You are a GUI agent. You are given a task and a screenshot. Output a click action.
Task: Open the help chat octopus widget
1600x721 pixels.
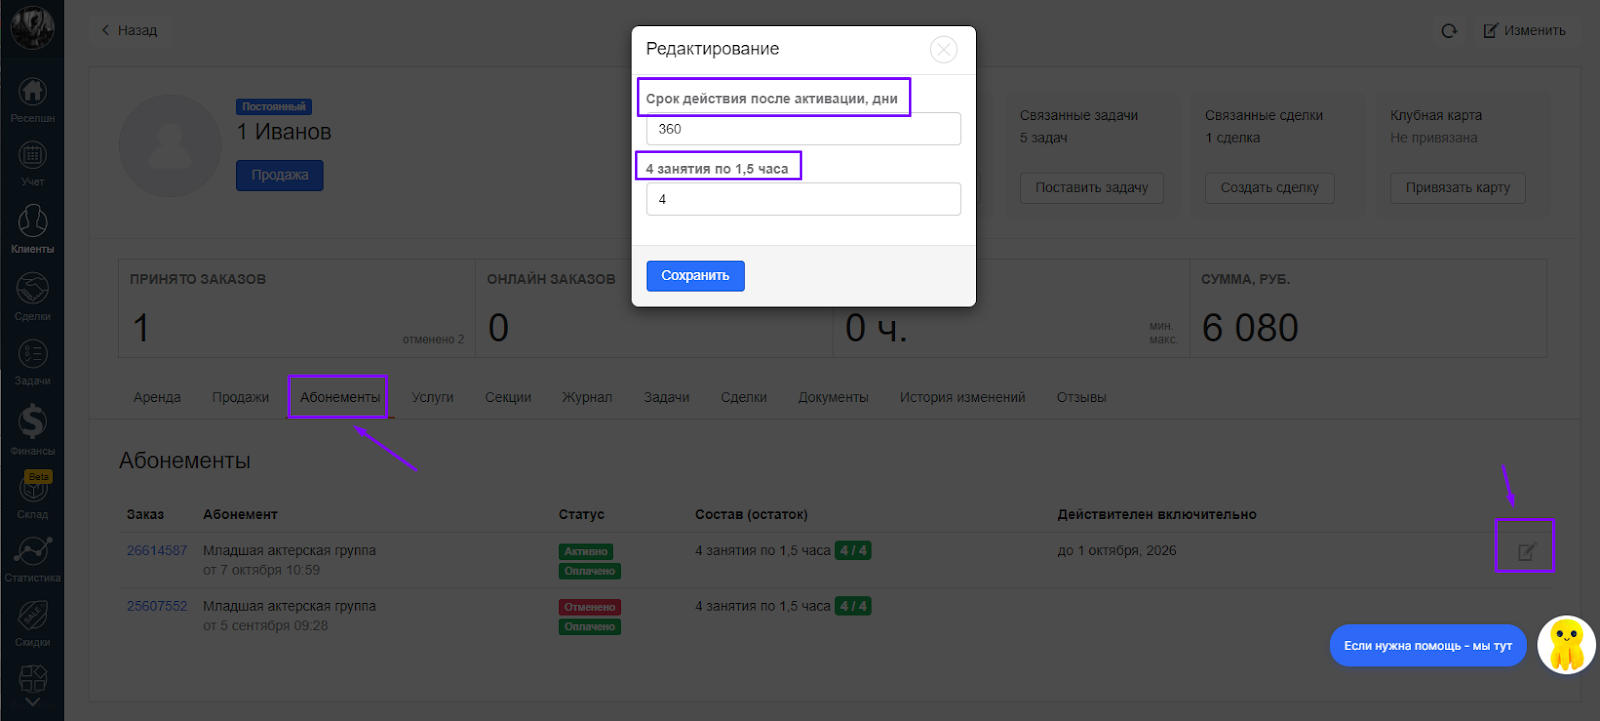[x=1565, y=645]
